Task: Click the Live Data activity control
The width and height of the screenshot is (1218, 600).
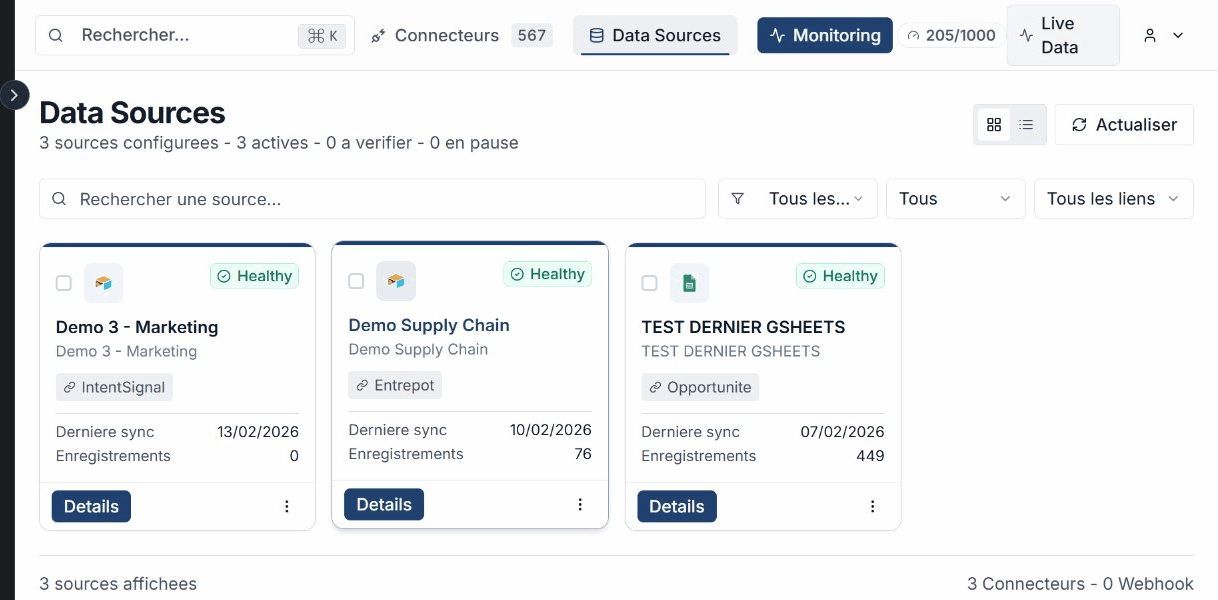Action: click(x=1062, y=35)
